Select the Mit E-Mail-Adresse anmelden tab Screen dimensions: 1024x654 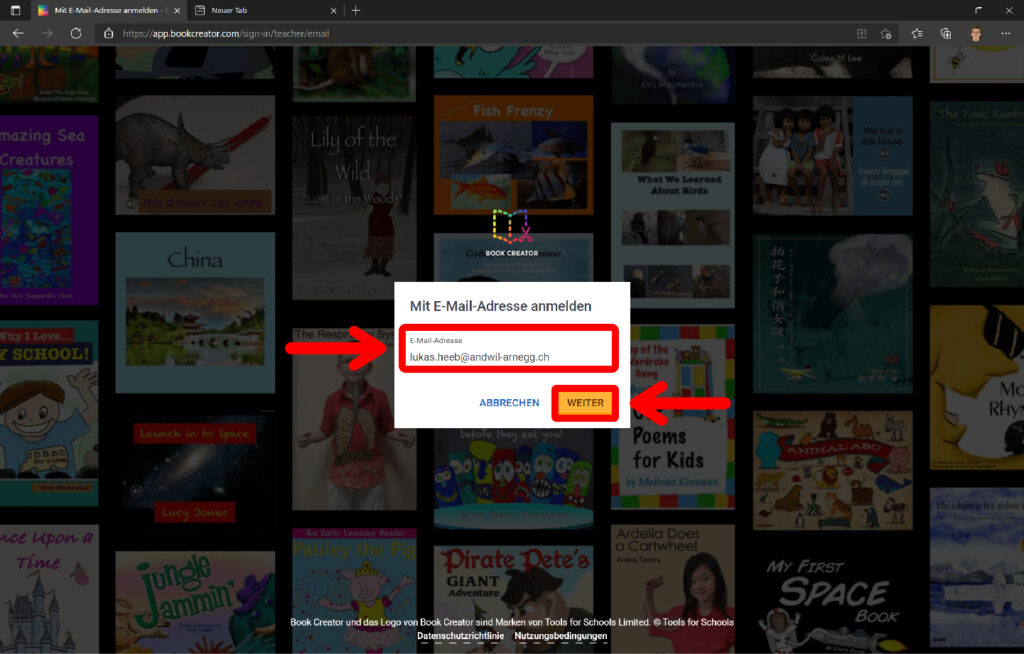tap(100, 10)
